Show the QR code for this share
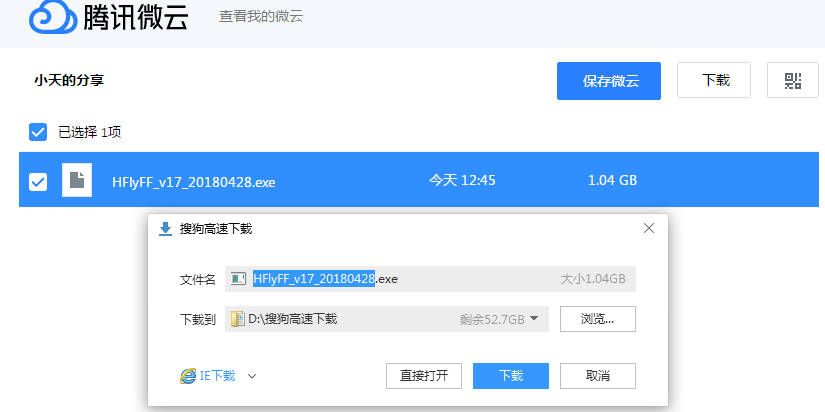825x412 pixels. (x=793, y=80)
